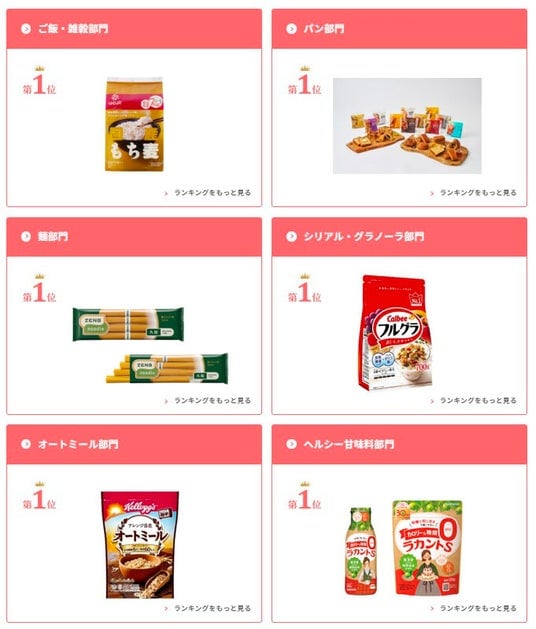Click the arrow icon beside シリアル・グラノーラ部門

291,237
